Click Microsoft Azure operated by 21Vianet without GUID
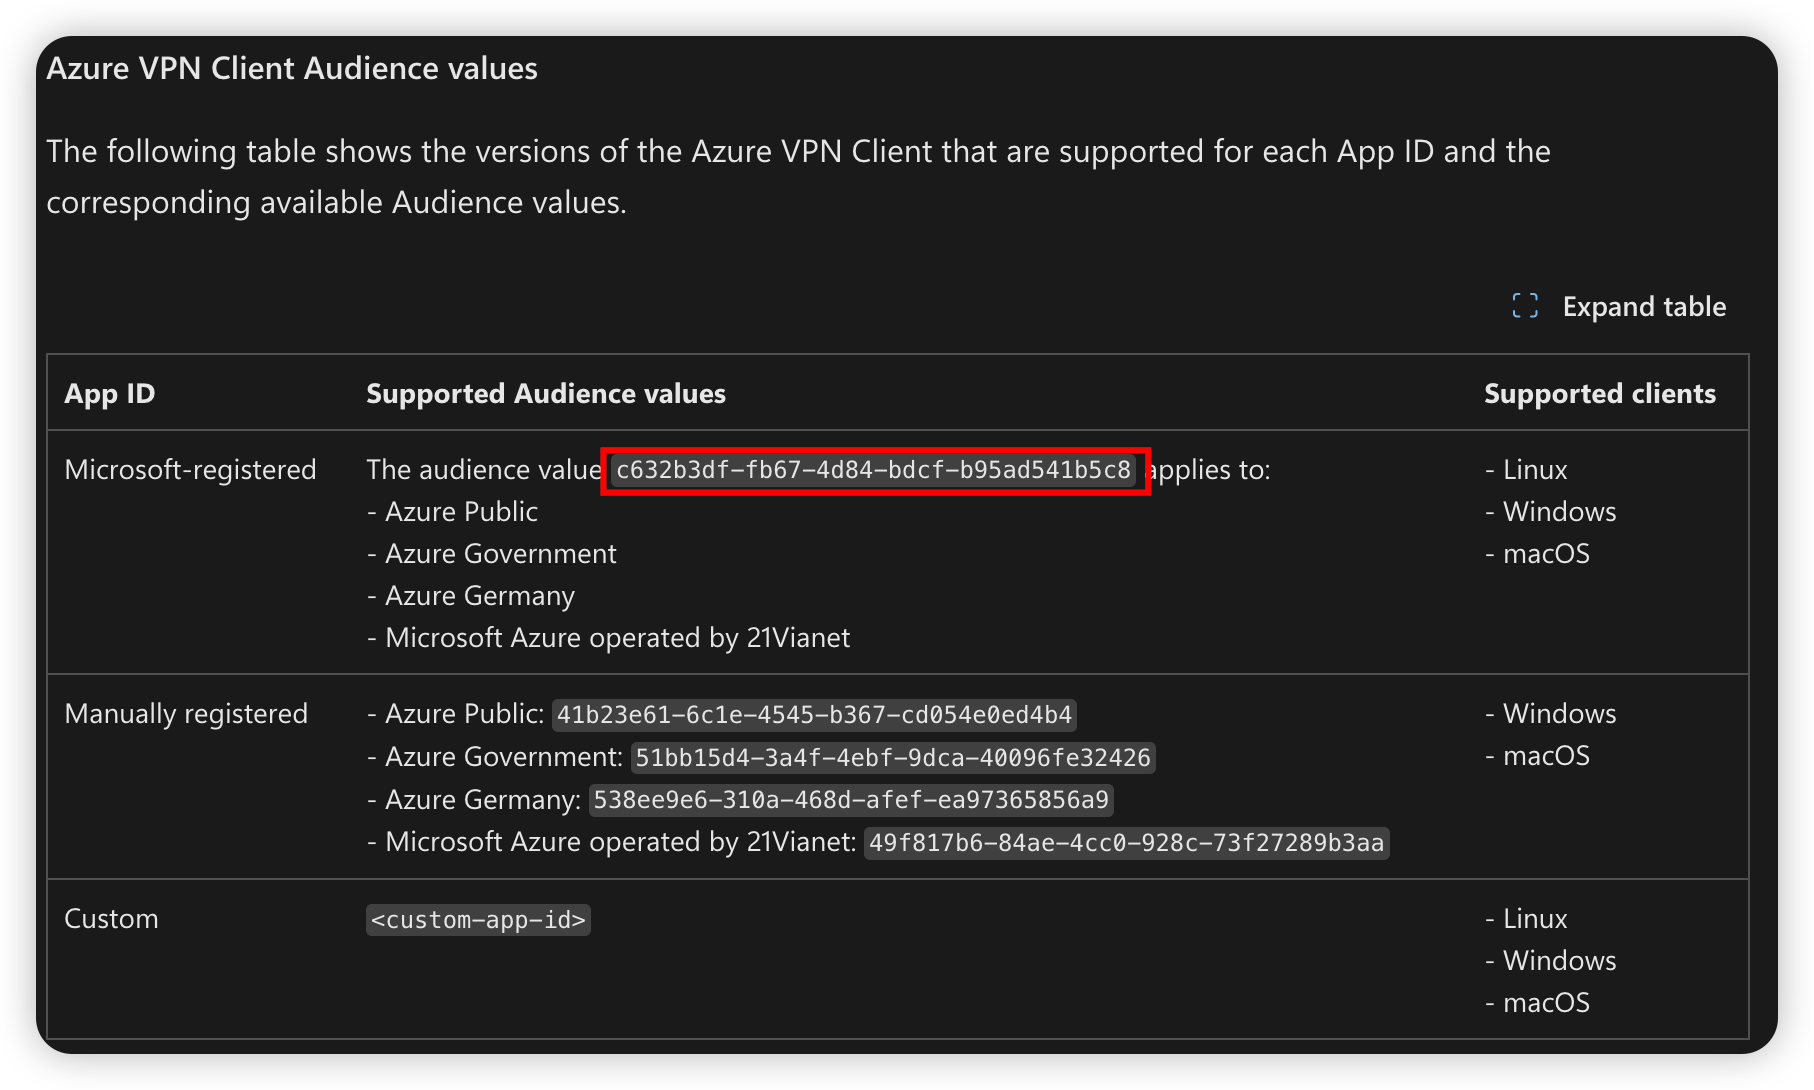The image size is (1814, 1090). tap(617, 638)
